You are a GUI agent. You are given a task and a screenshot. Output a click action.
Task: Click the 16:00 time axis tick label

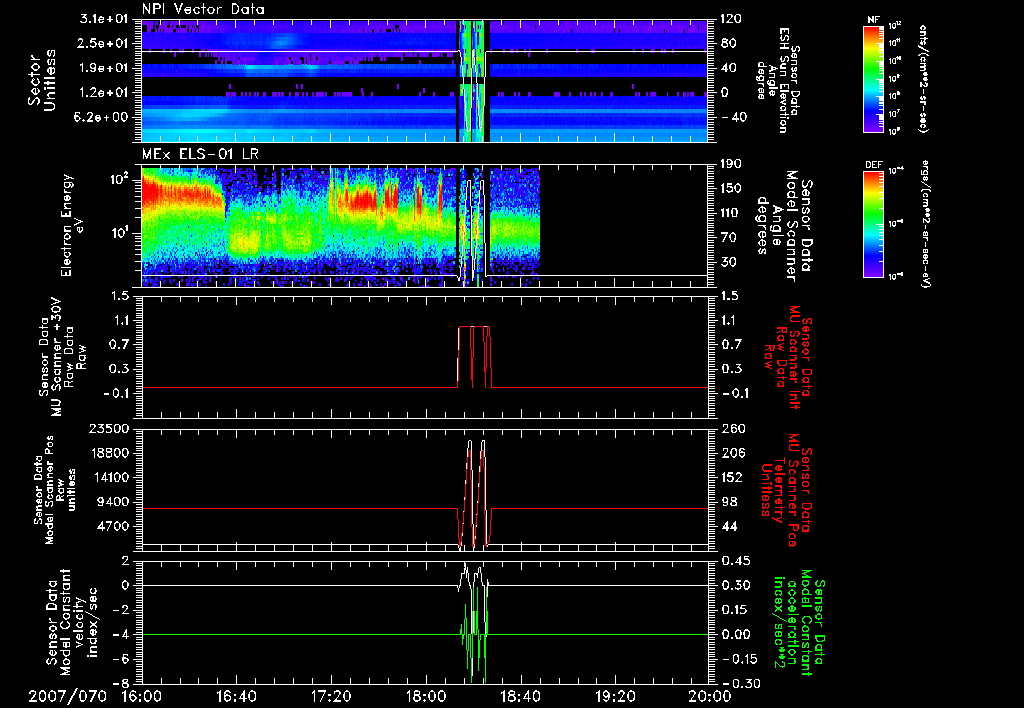(x=142, y=695)
